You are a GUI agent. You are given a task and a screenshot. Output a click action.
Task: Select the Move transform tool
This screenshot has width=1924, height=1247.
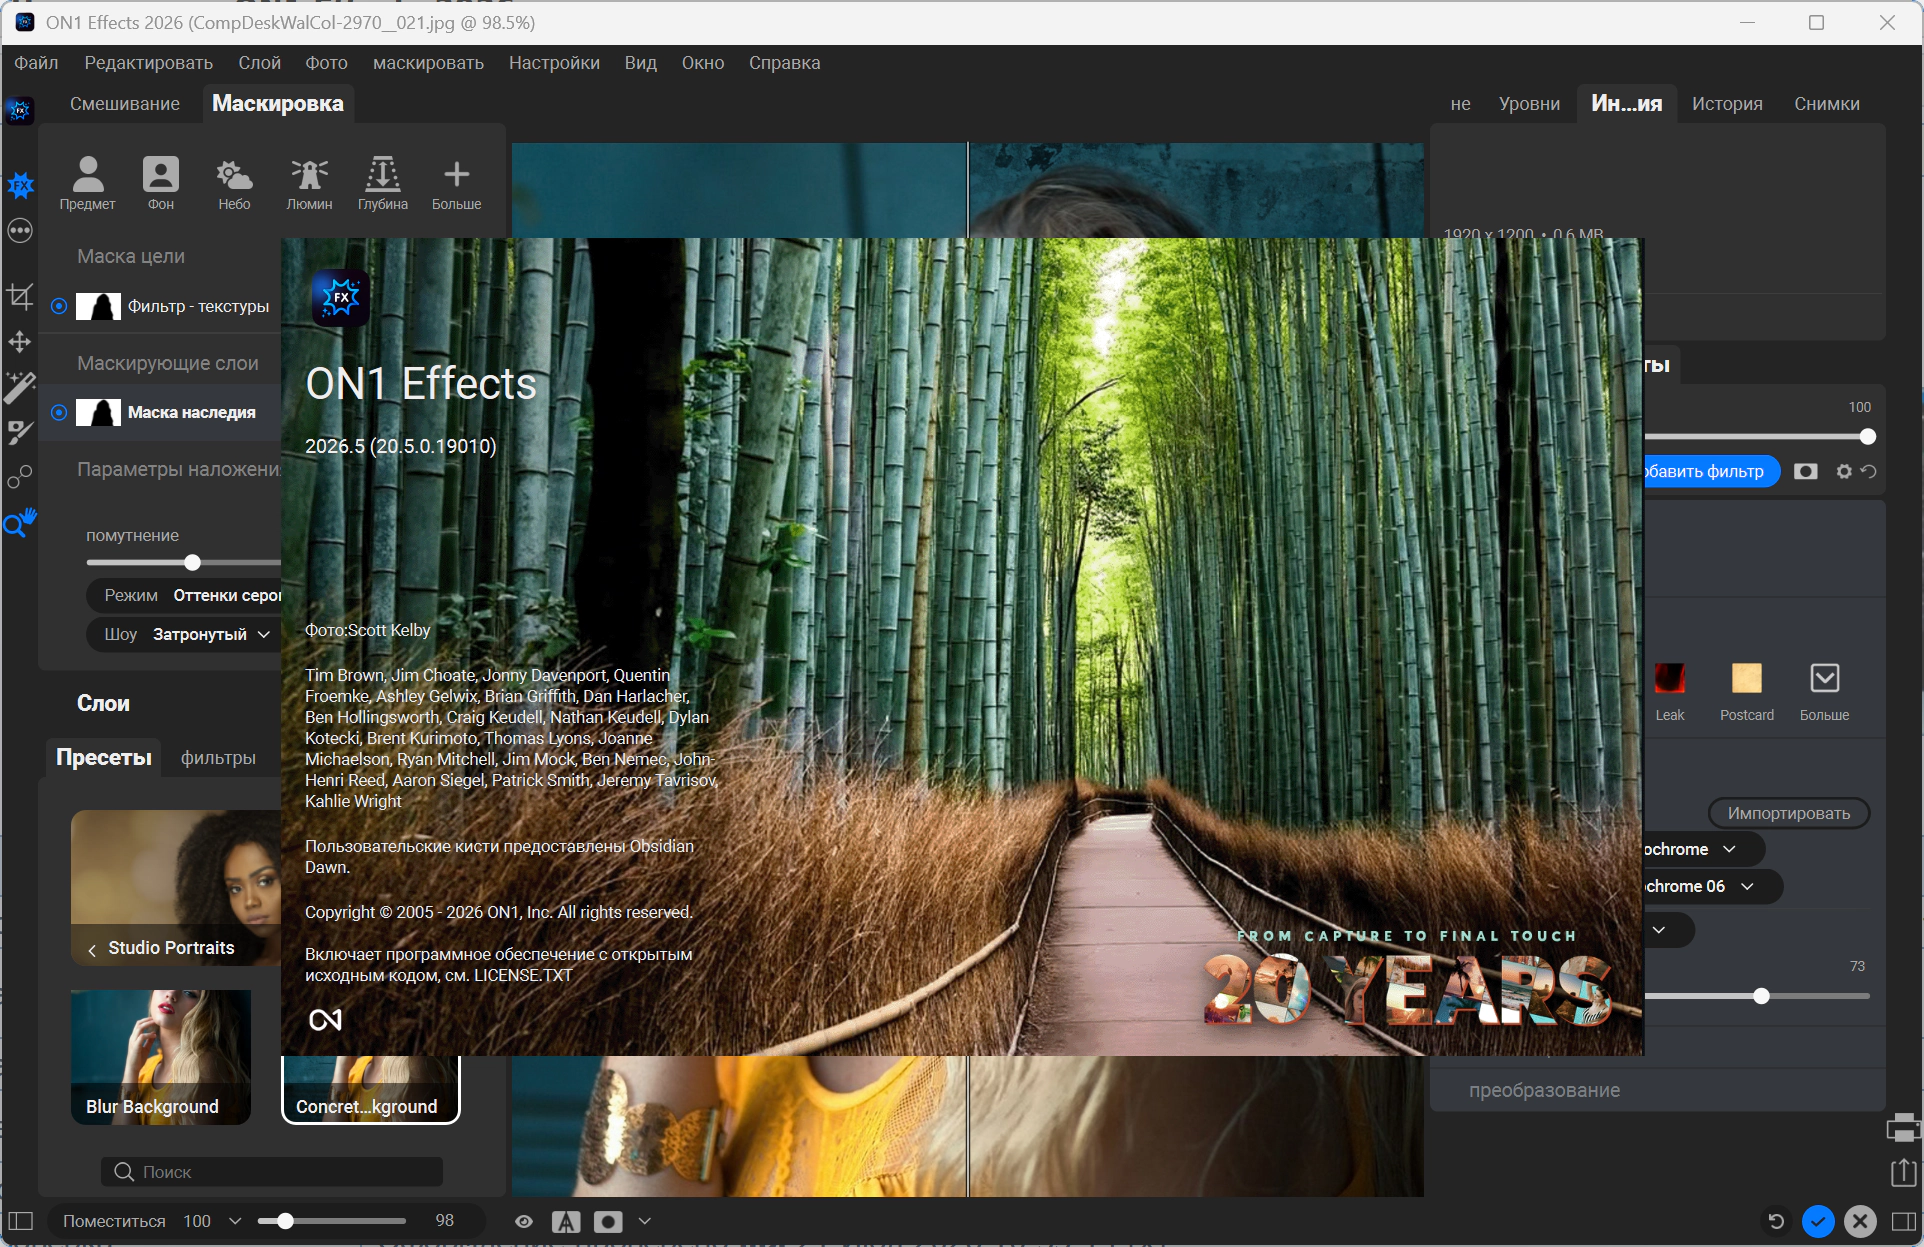click(x=20, y=342)
